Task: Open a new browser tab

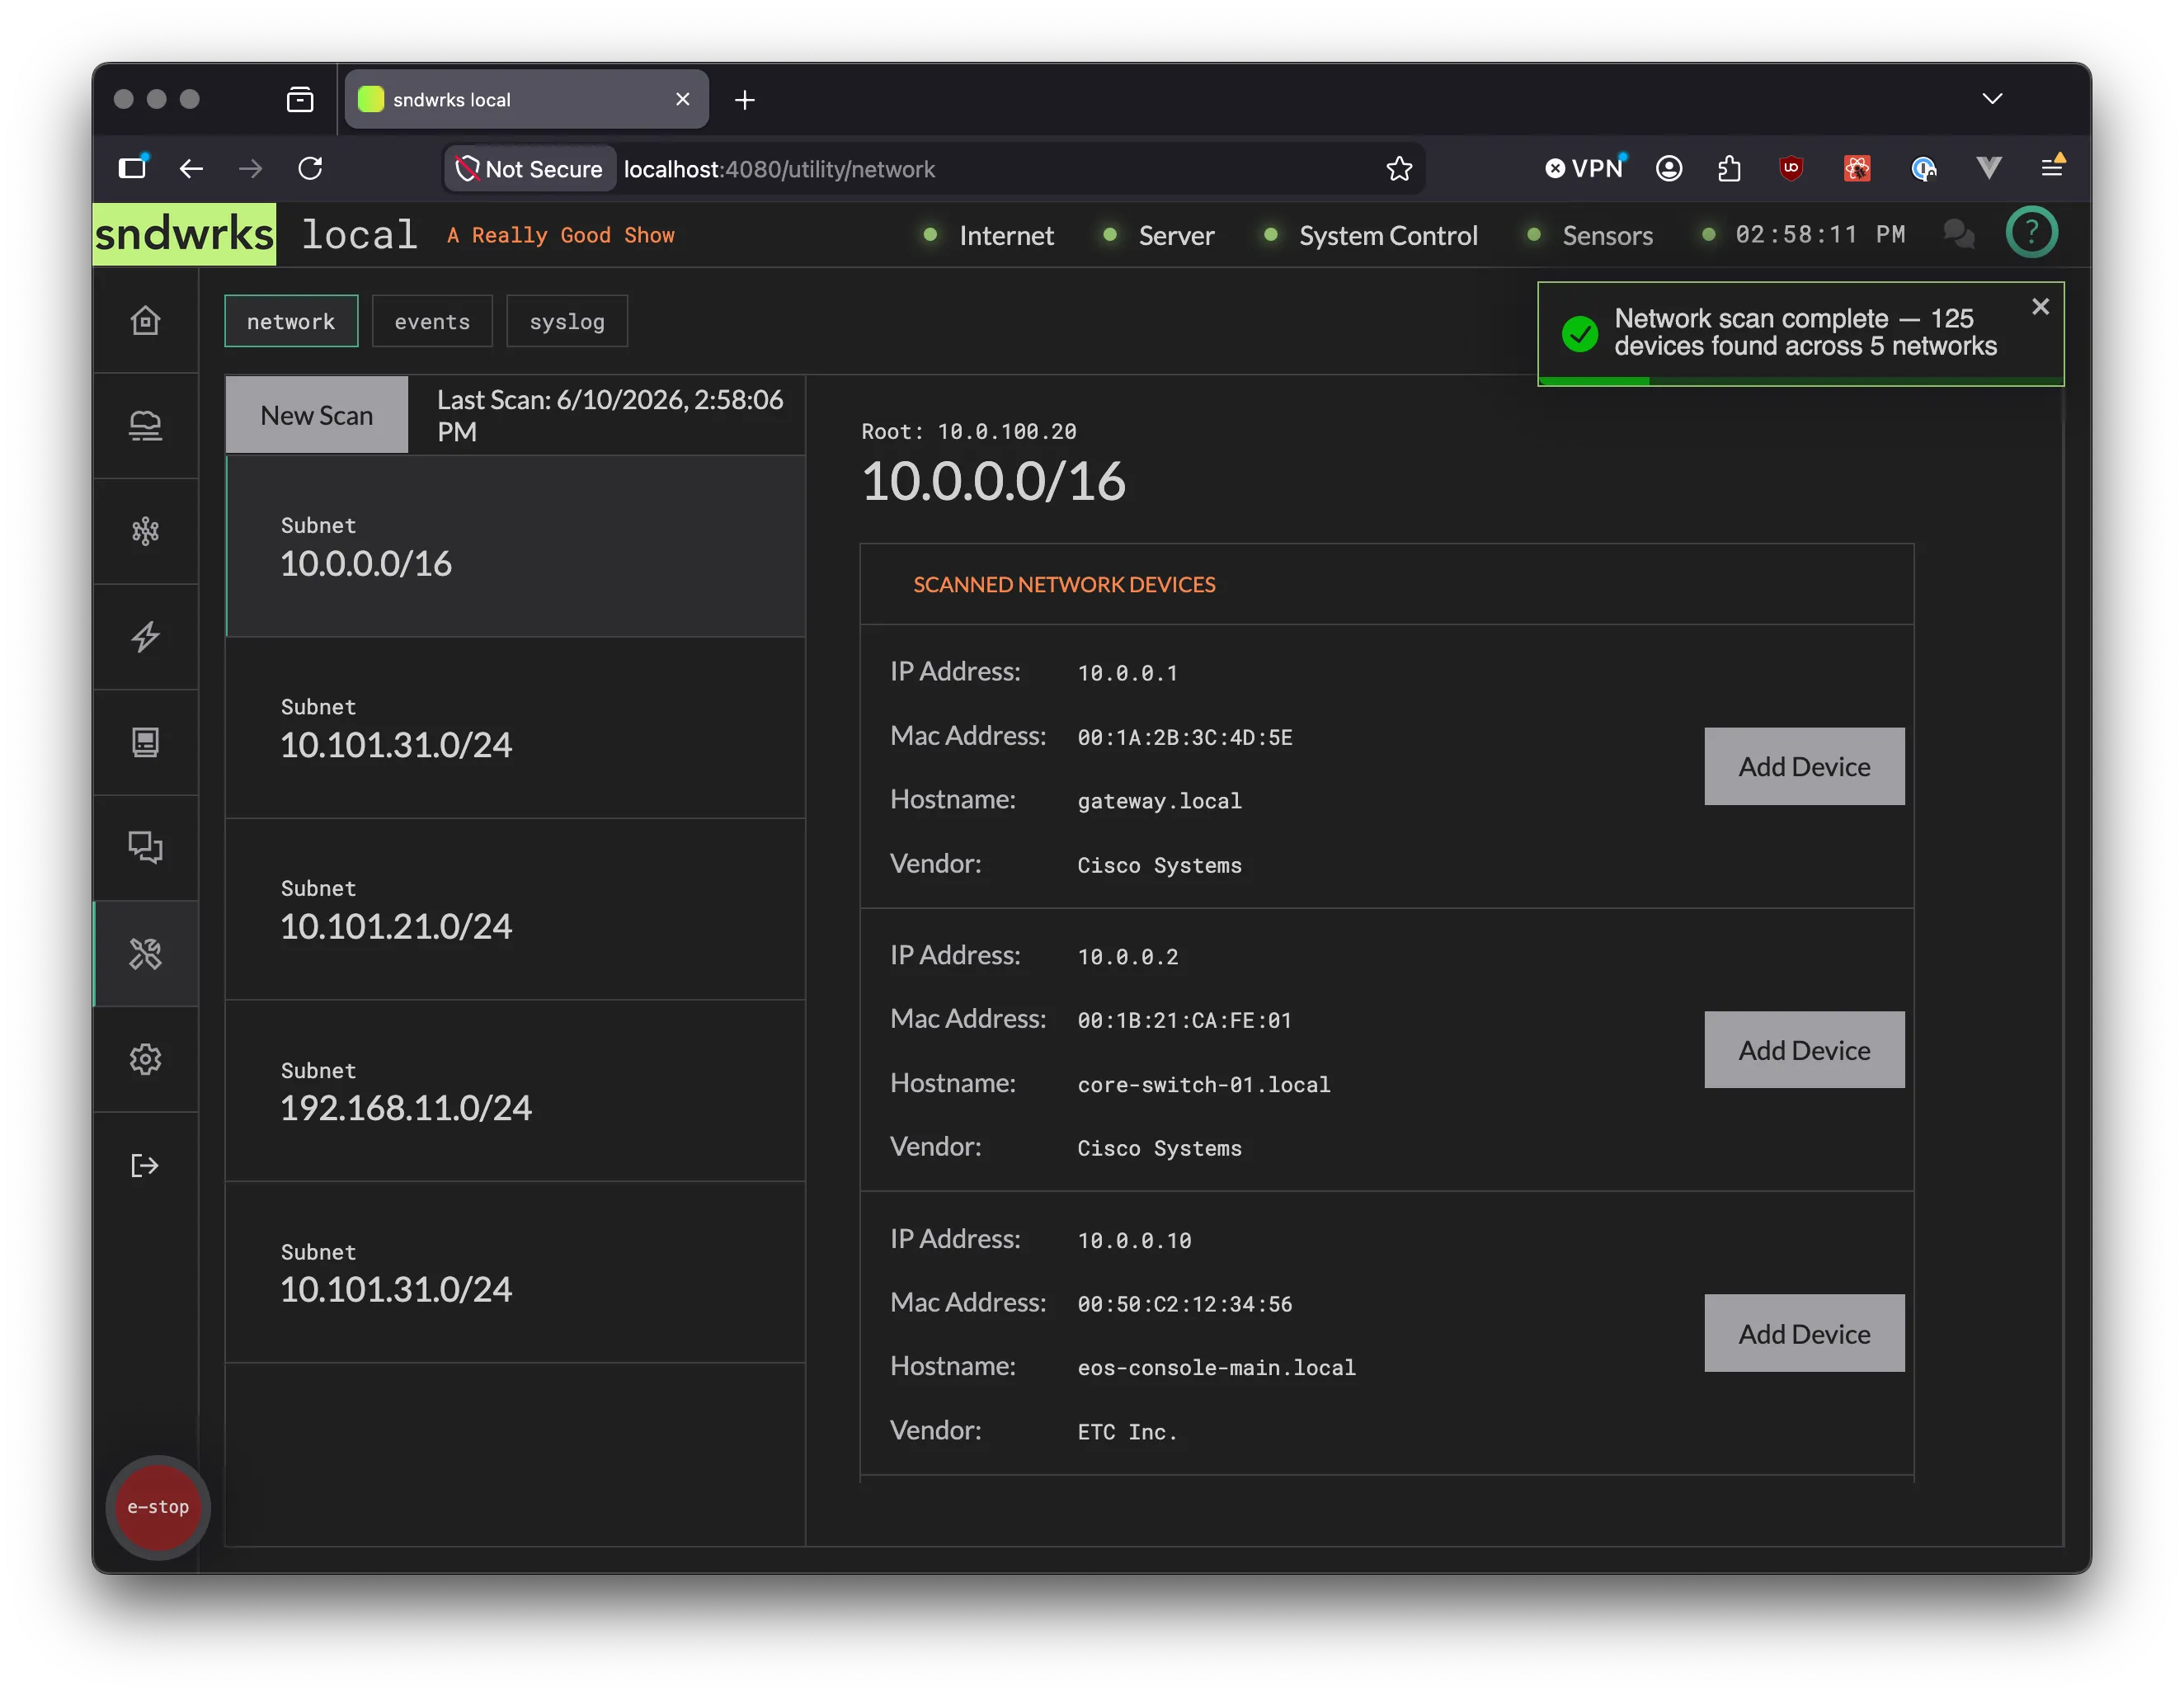Action: (x=744, y=100)
